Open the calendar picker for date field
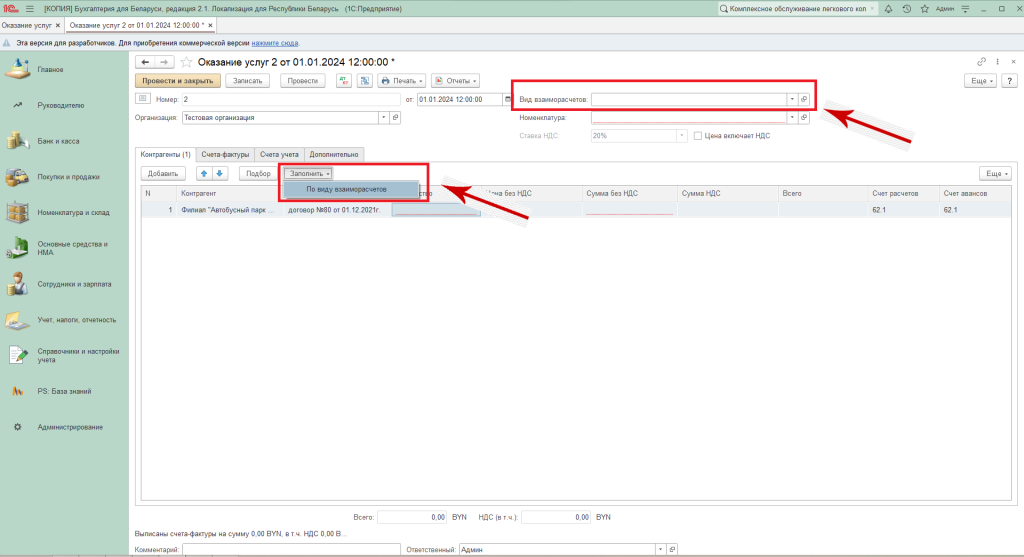1024x557 pixels. (507, 100)
